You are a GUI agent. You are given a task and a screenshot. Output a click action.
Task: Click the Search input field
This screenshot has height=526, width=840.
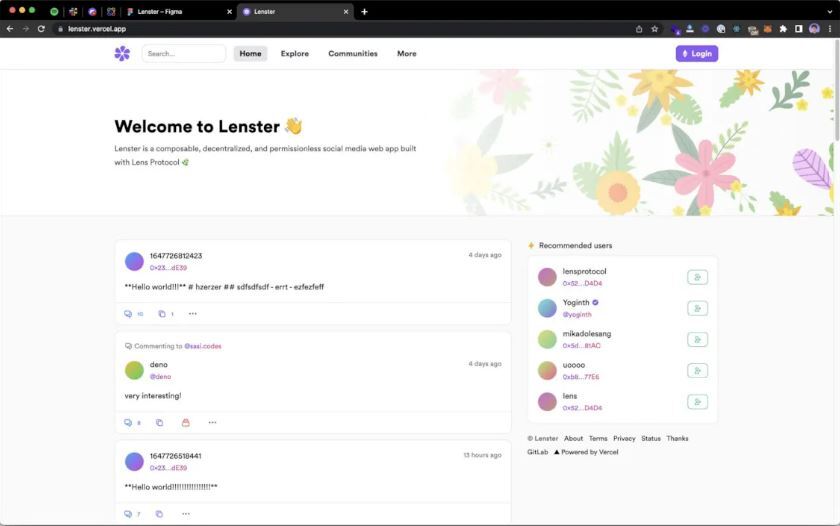tap(184, 54)
